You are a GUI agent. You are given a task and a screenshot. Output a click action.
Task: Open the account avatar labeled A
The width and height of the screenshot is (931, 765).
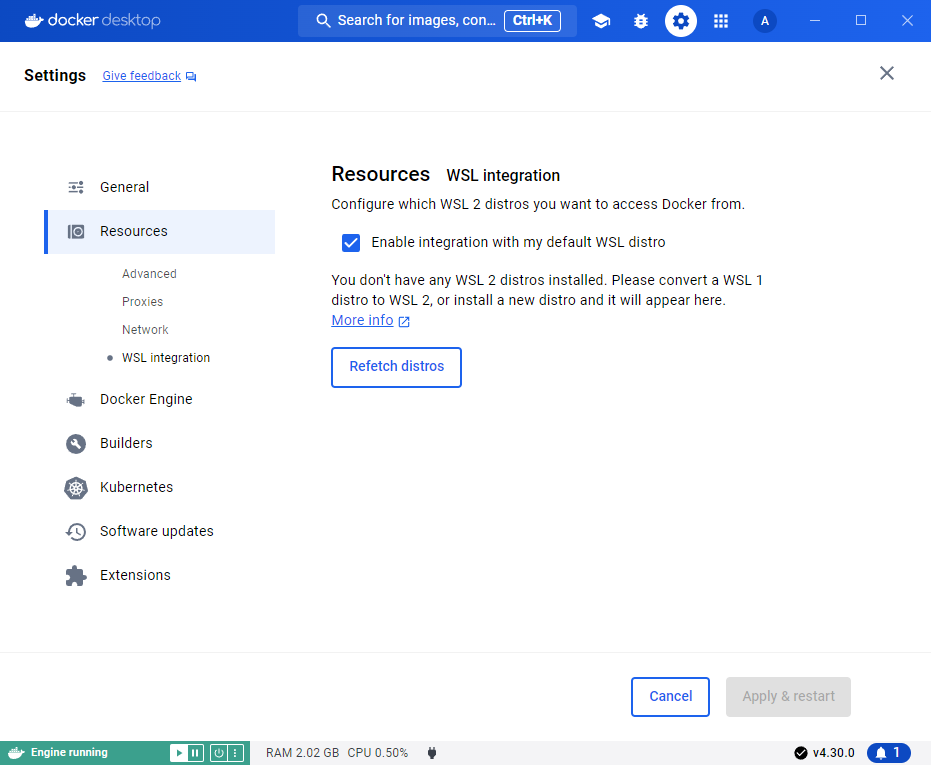click(765, 21)
